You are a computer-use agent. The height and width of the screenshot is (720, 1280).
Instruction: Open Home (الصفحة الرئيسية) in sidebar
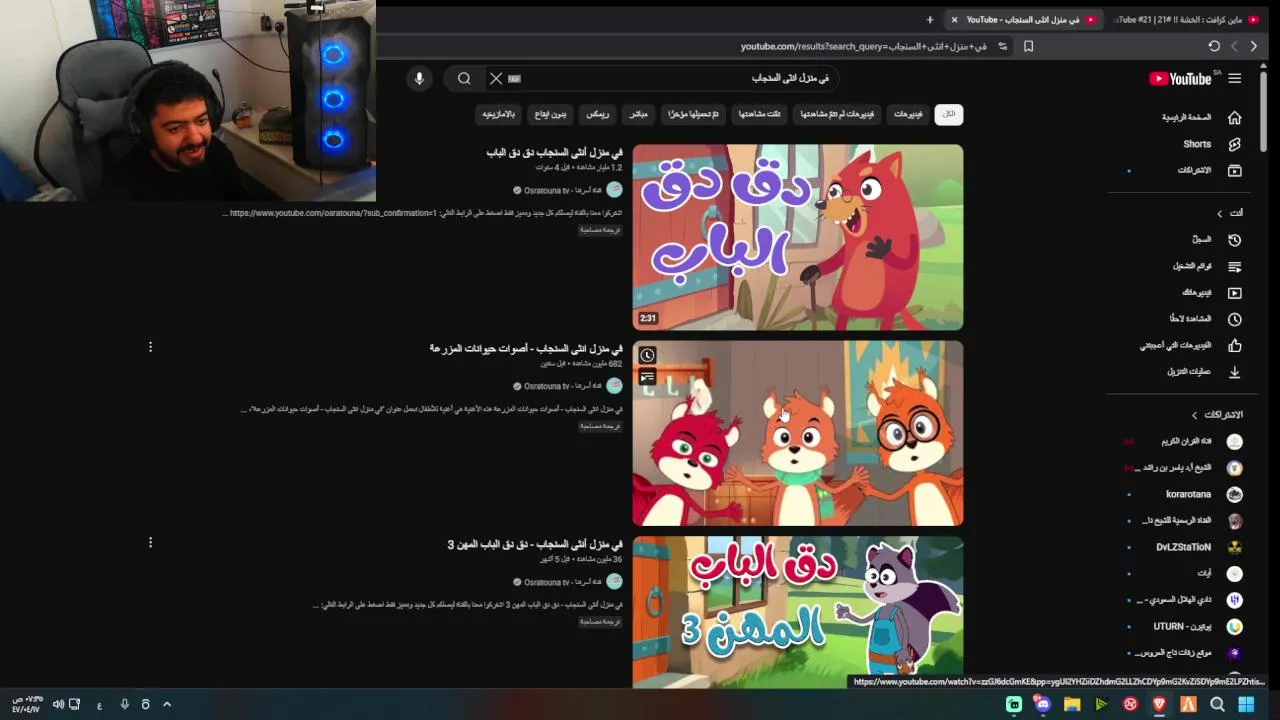click(1200, 117)
